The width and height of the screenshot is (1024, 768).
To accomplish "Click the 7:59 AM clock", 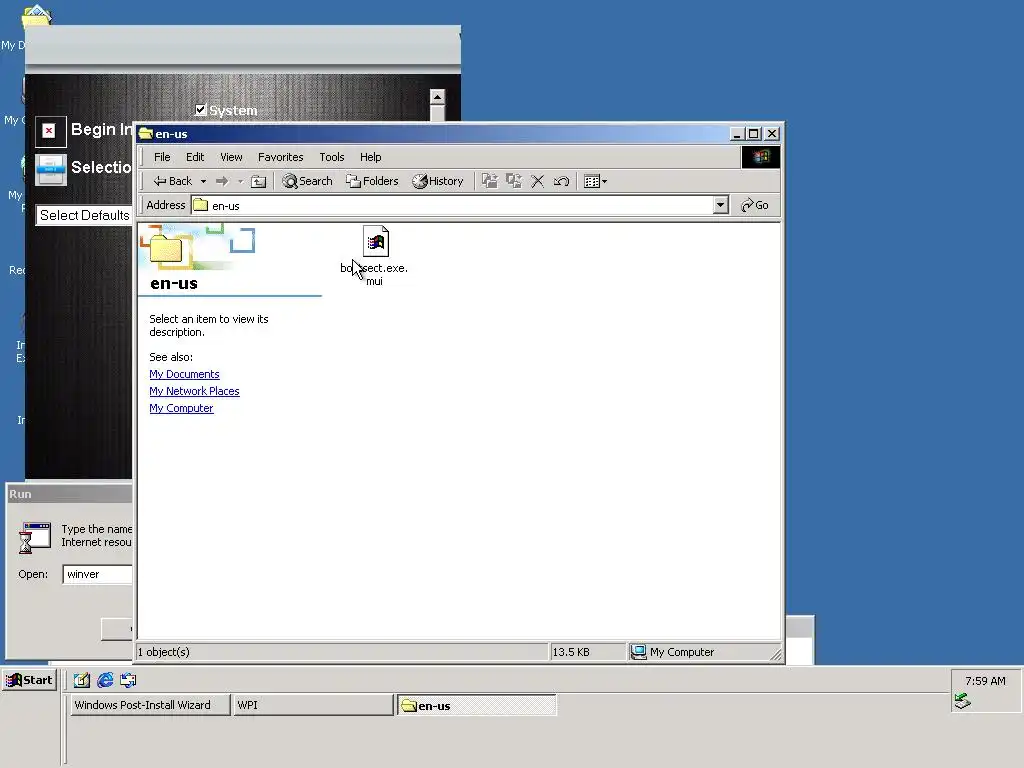I will (x=985, y=680).
